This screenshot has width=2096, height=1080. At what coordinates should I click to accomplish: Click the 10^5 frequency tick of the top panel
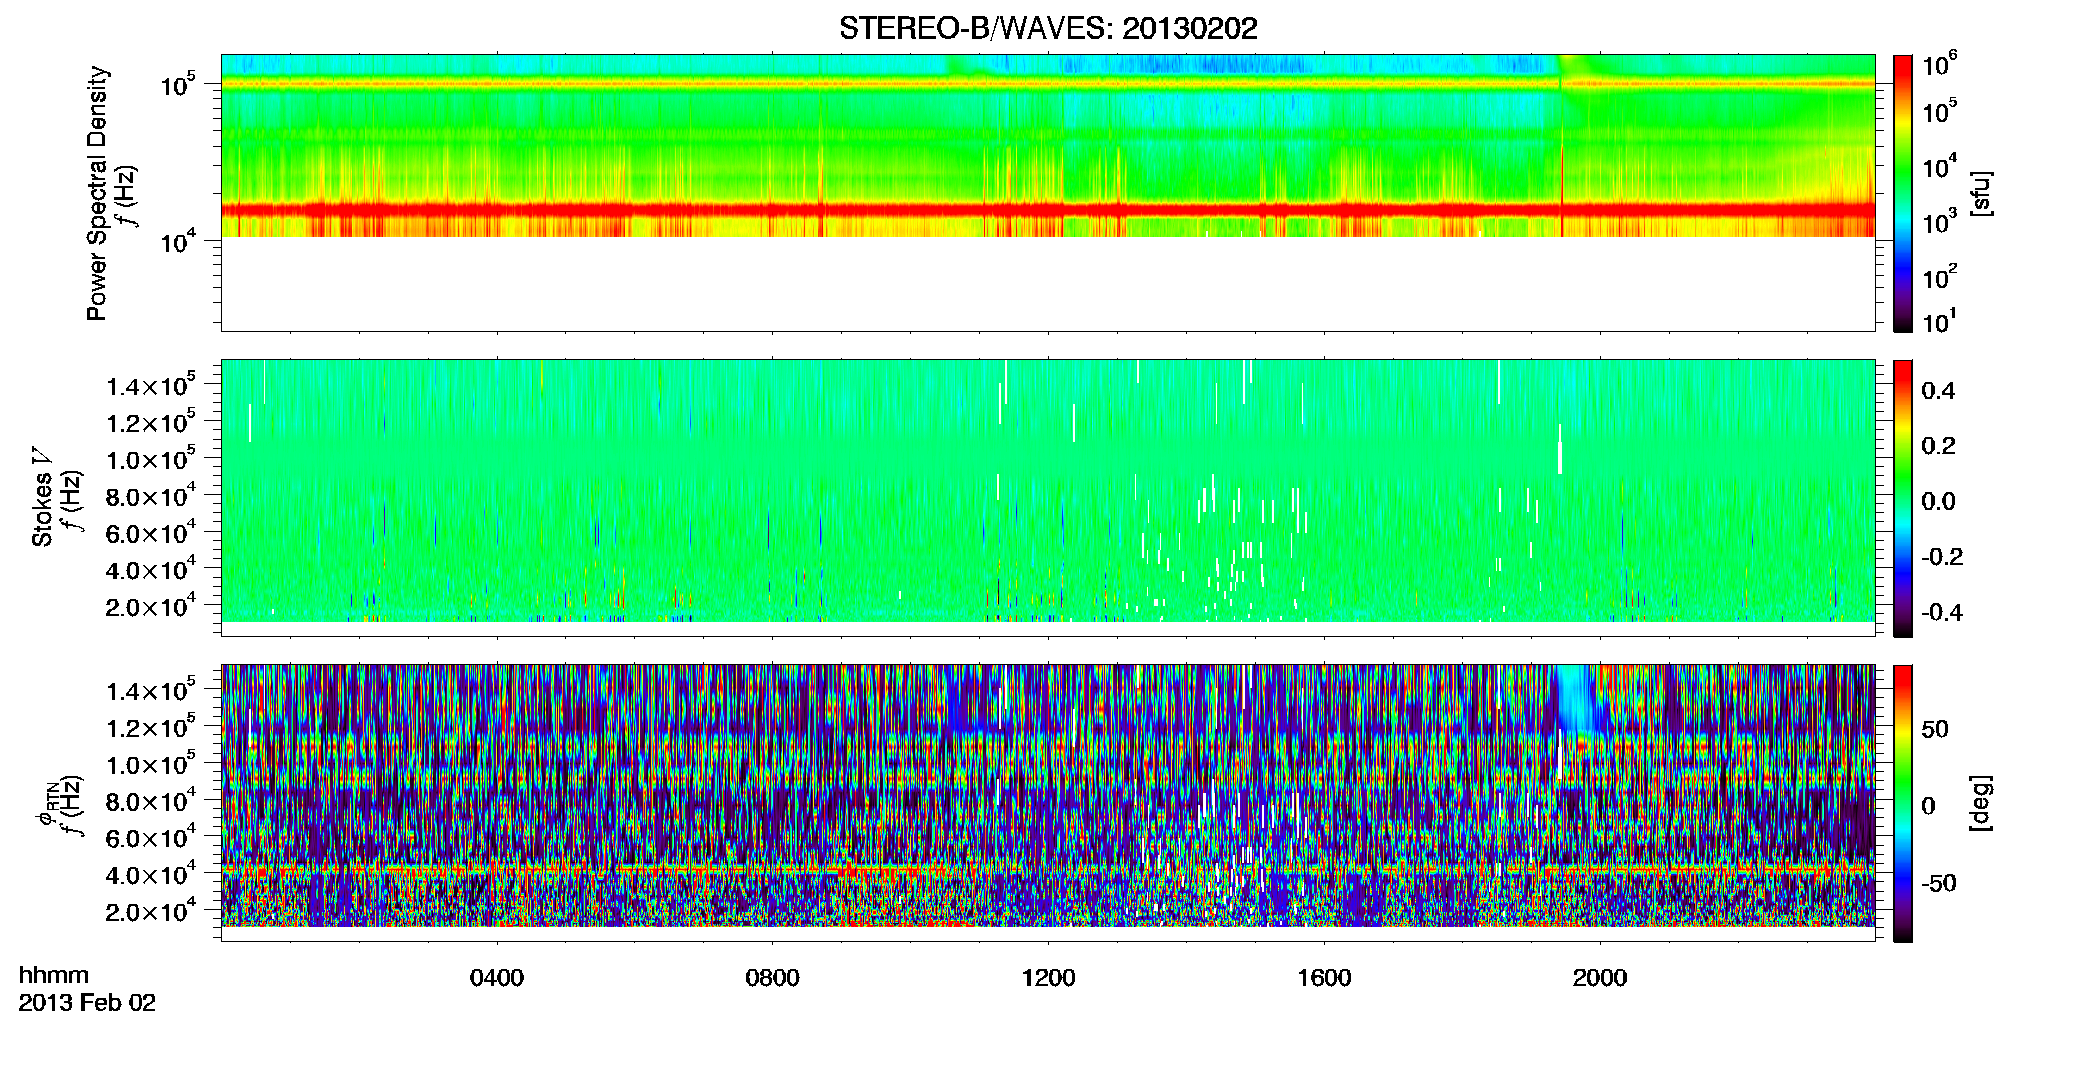point(178,84)
